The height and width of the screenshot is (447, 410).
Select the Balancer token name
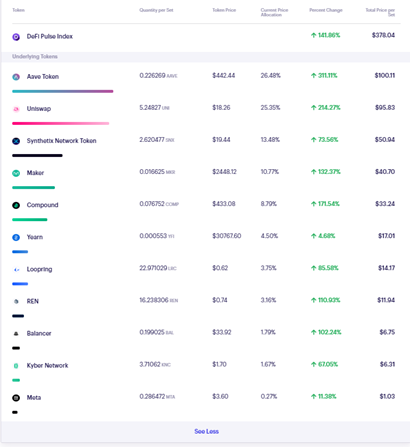(x=39, y=333)
